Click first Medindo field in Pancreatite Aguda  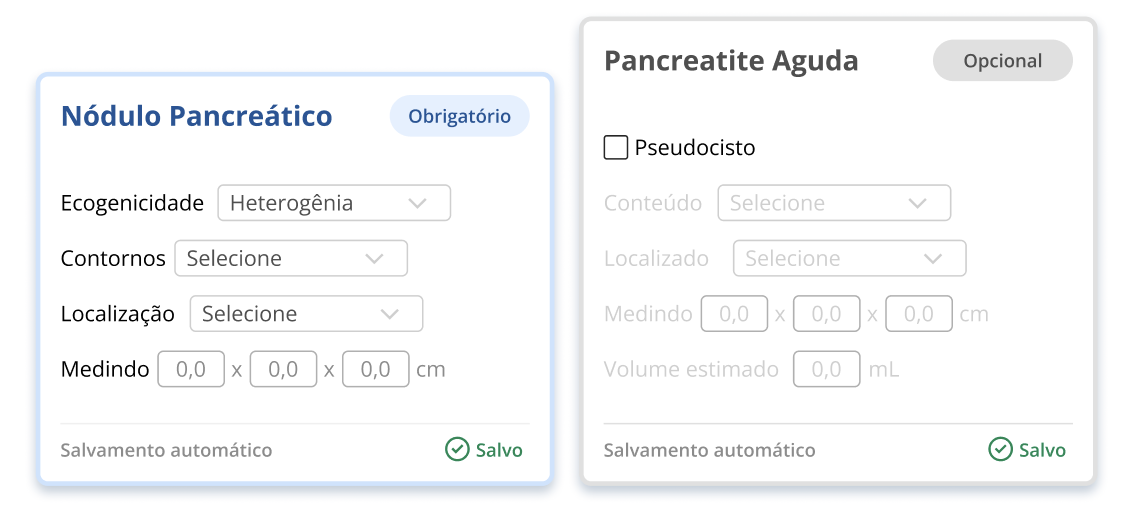coord(734,314)
